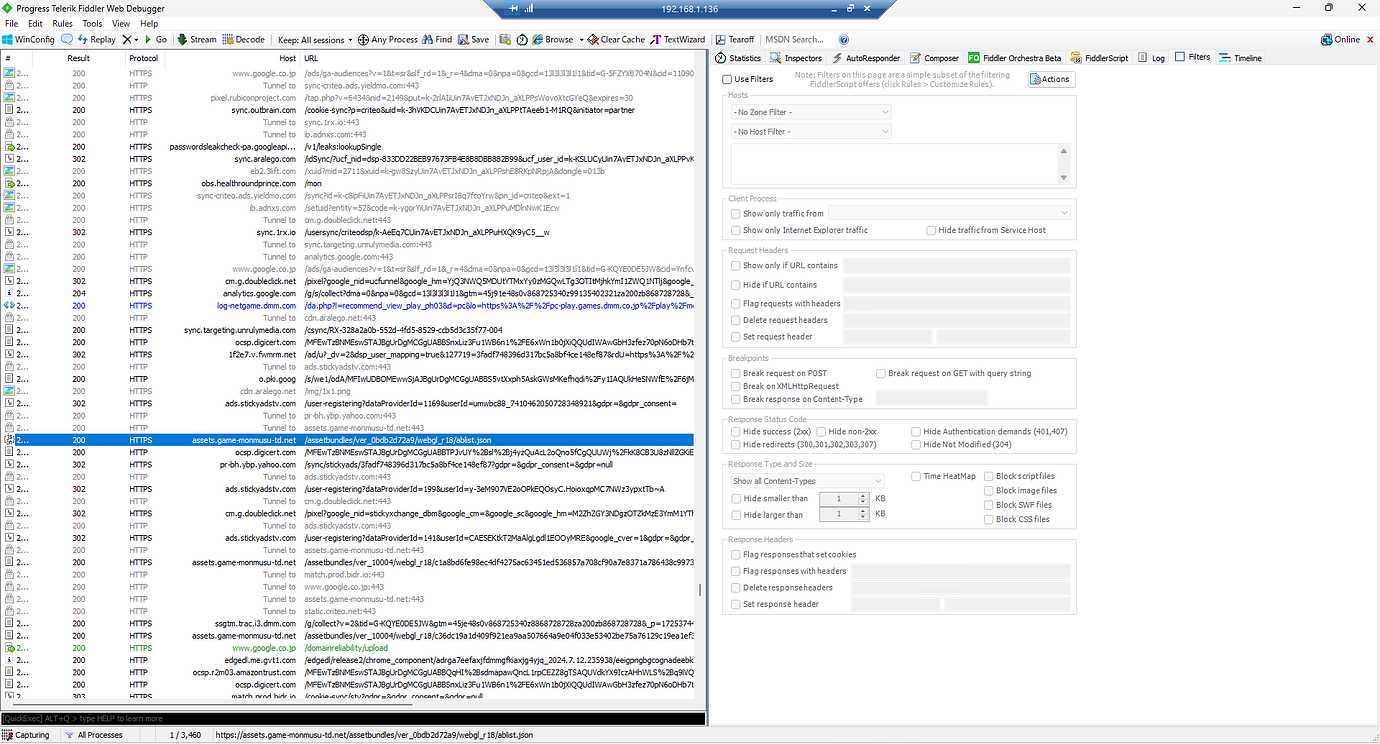Click the comment bubble icon in toolbar
Viewport: 1380px width, 744px height.
click(x=67, y=40)
